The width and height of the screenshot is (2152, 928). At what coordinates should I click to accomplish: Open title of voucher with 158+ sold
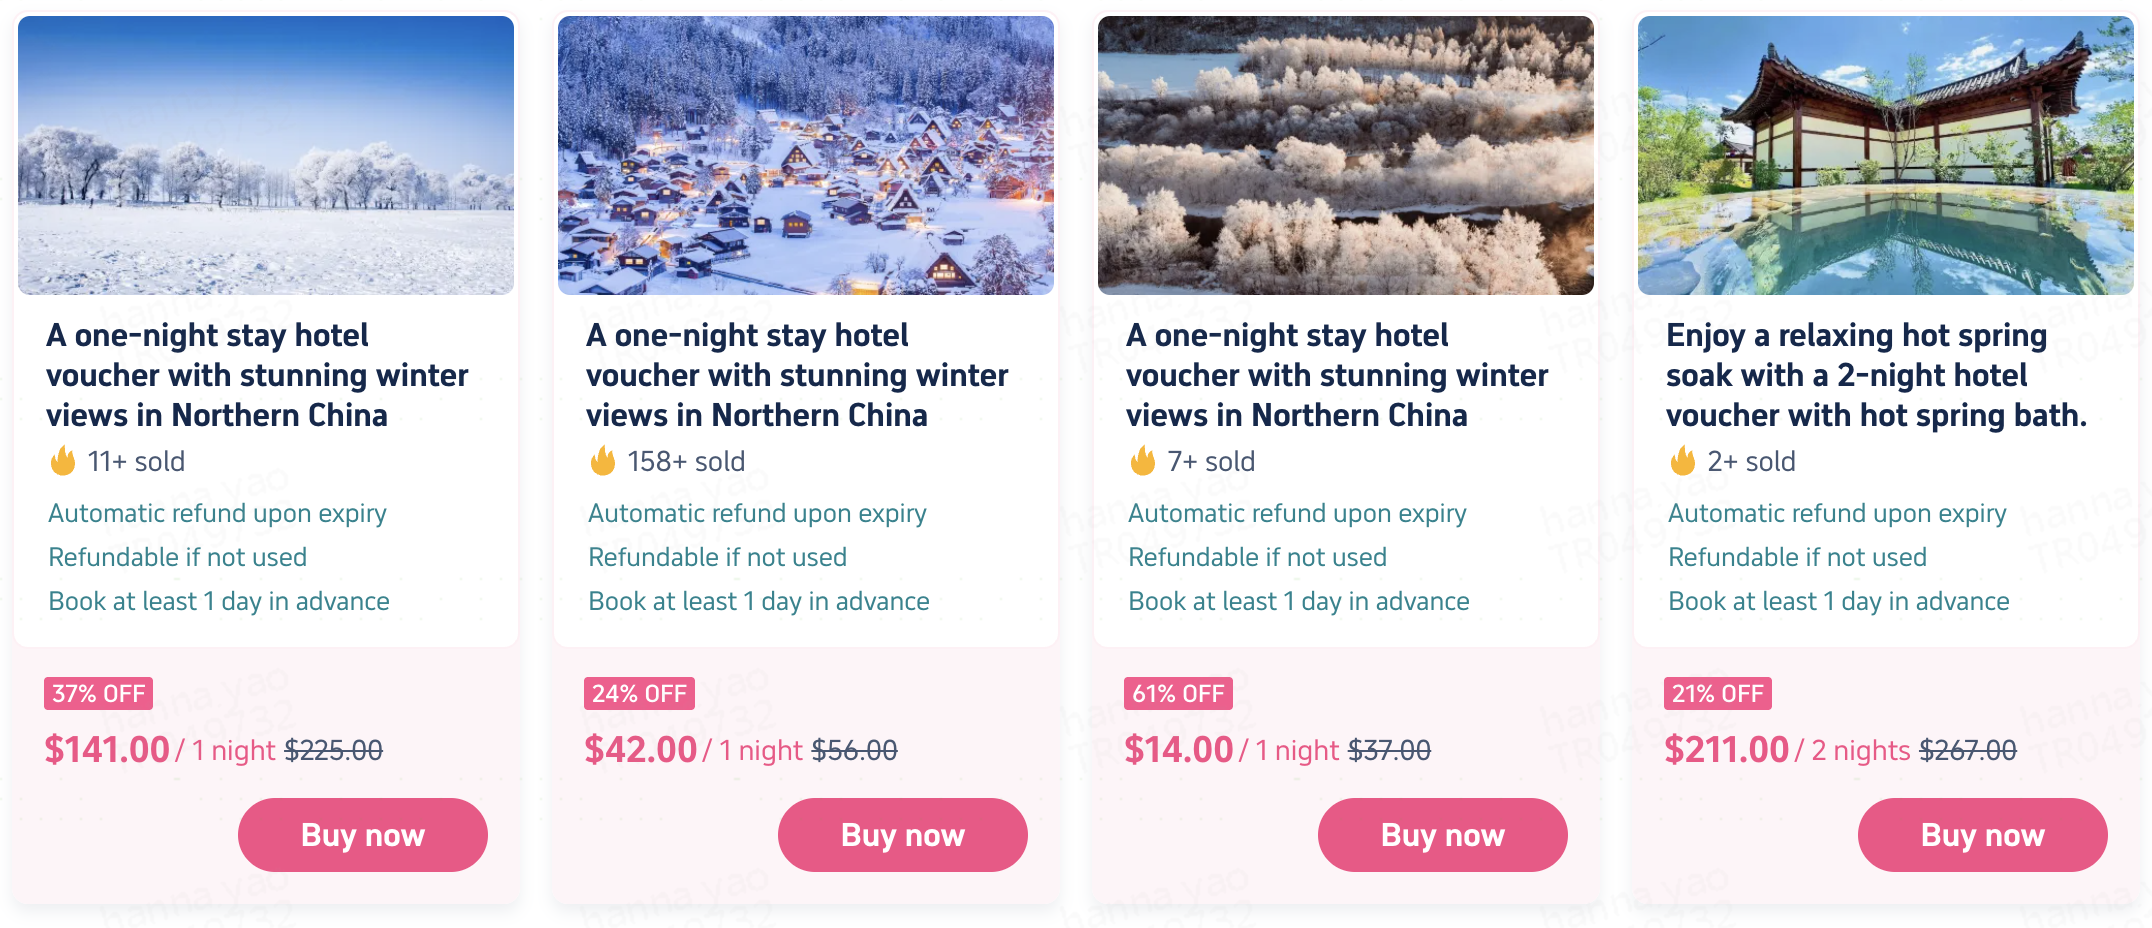[x=796, y=375]
